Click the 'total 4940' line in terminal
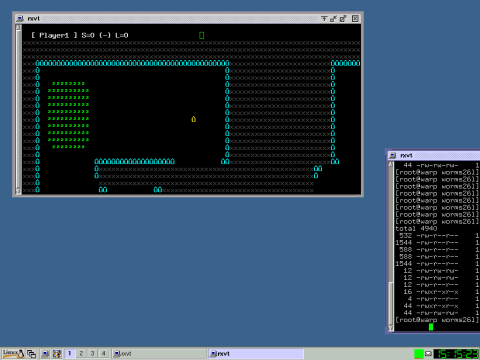 tap(416, 228)
